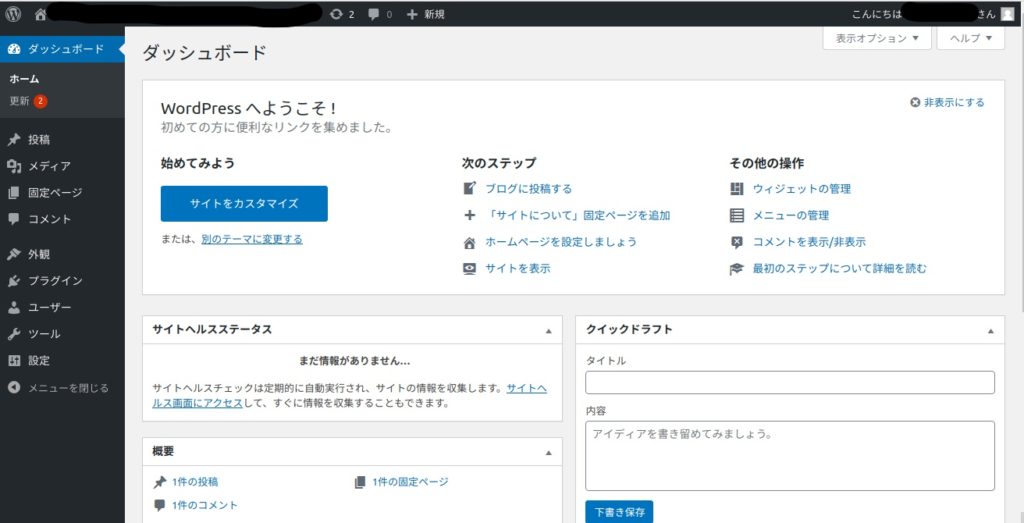Expand the 表示オプション dropdown
Image resolution: width=1024 pixels, height=523 pixels.
click(877, 38)
